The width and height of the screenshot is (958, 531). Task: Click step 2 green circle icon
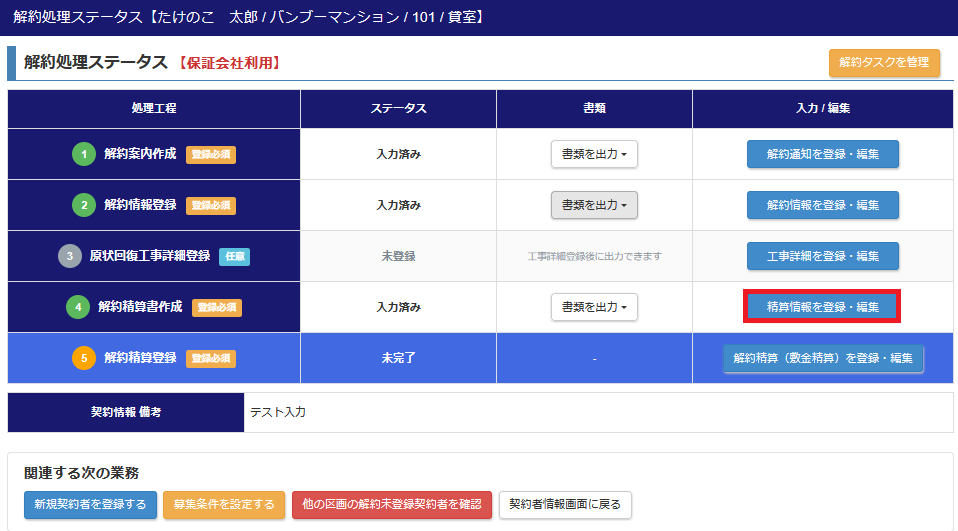[84, 205]
